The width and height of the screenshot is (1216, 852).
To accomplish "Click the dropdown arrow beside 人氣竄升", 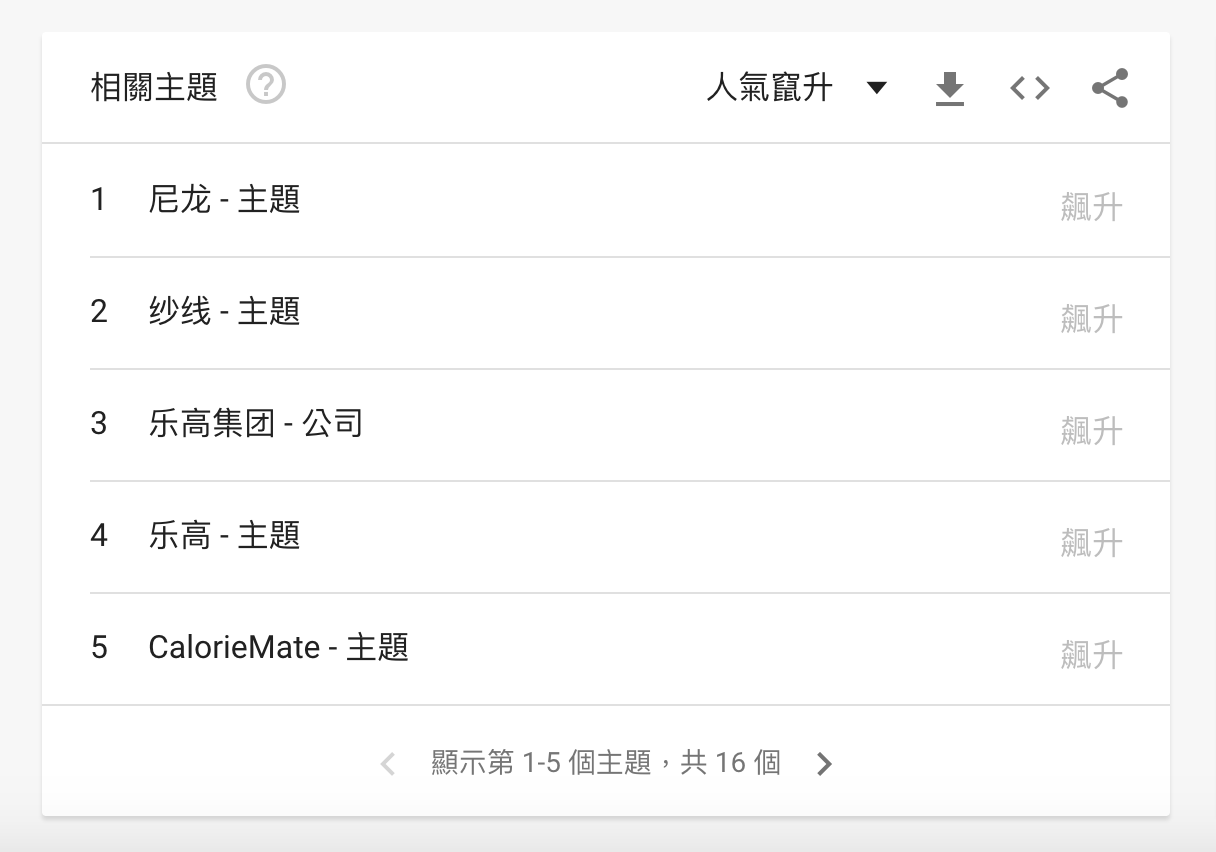I will 877,88.
